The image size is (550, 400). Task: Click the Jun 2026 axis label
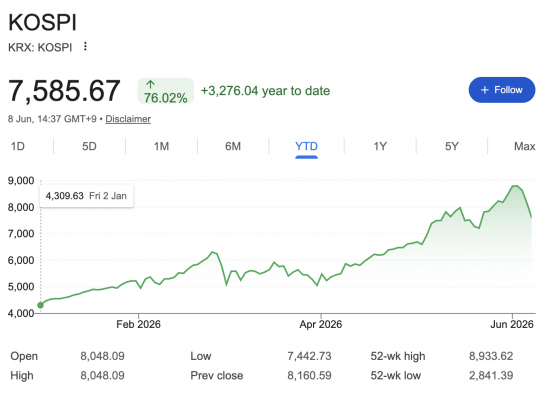pyautogui.click(x=512, y=324)
